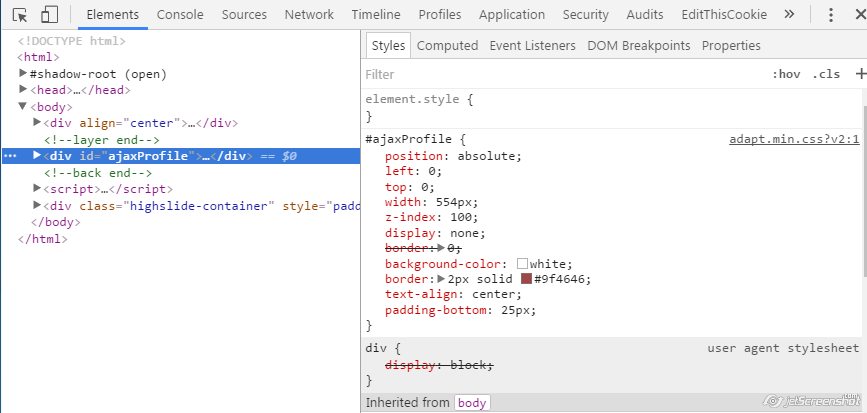Toggle the :hov element state button
The width and height of the screenshot is (867, 413).
(786, 74)
